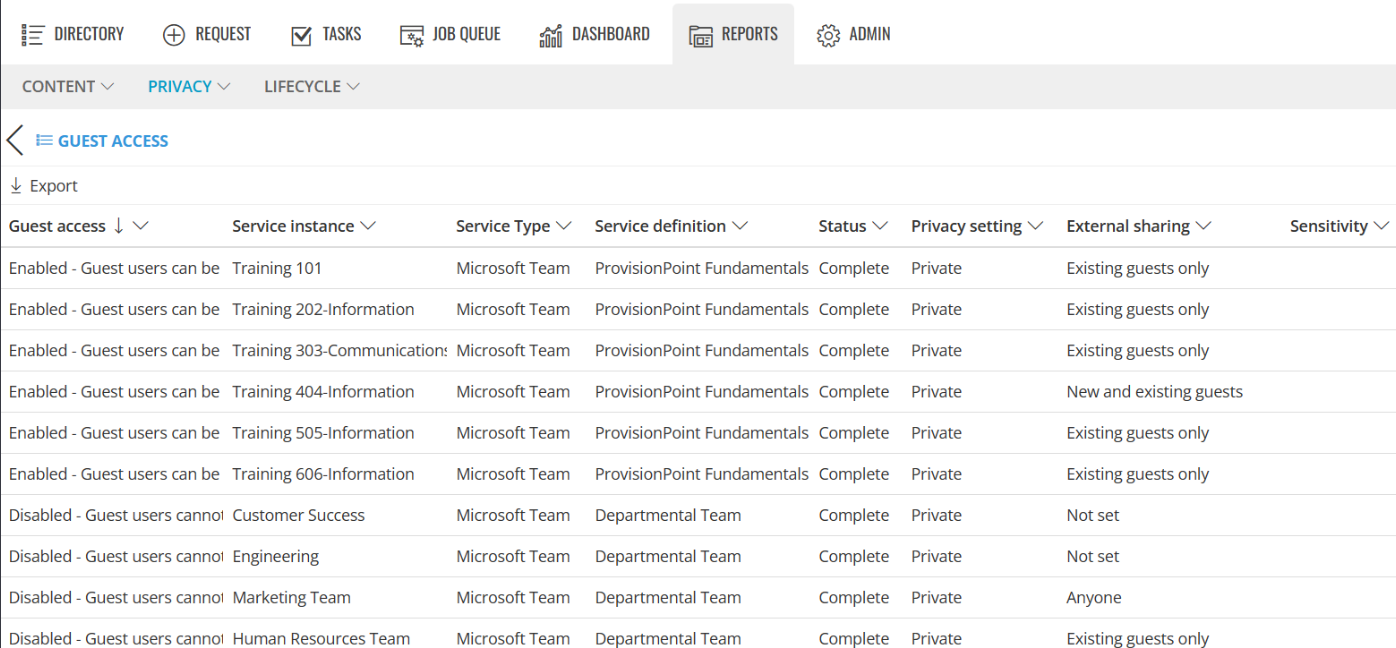Click 'Complete' status in Training 606-Information row

point(854,473)
